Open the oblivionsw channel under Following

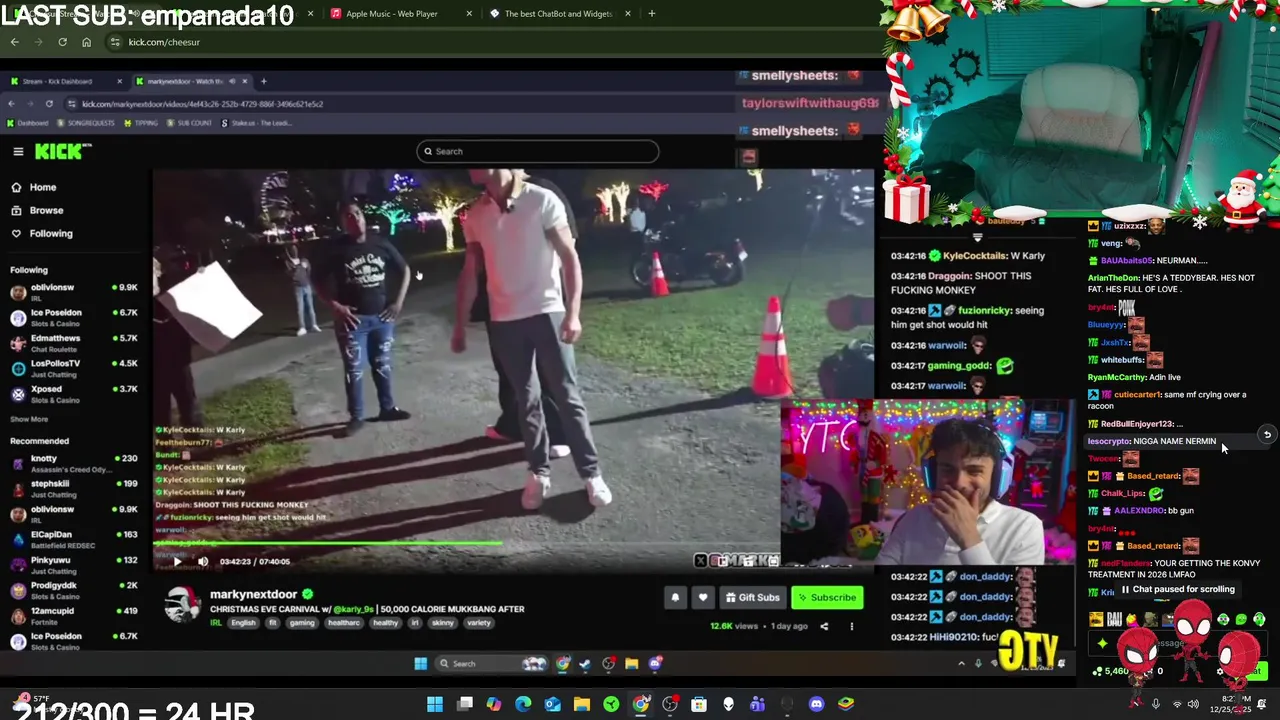[74, 292]
